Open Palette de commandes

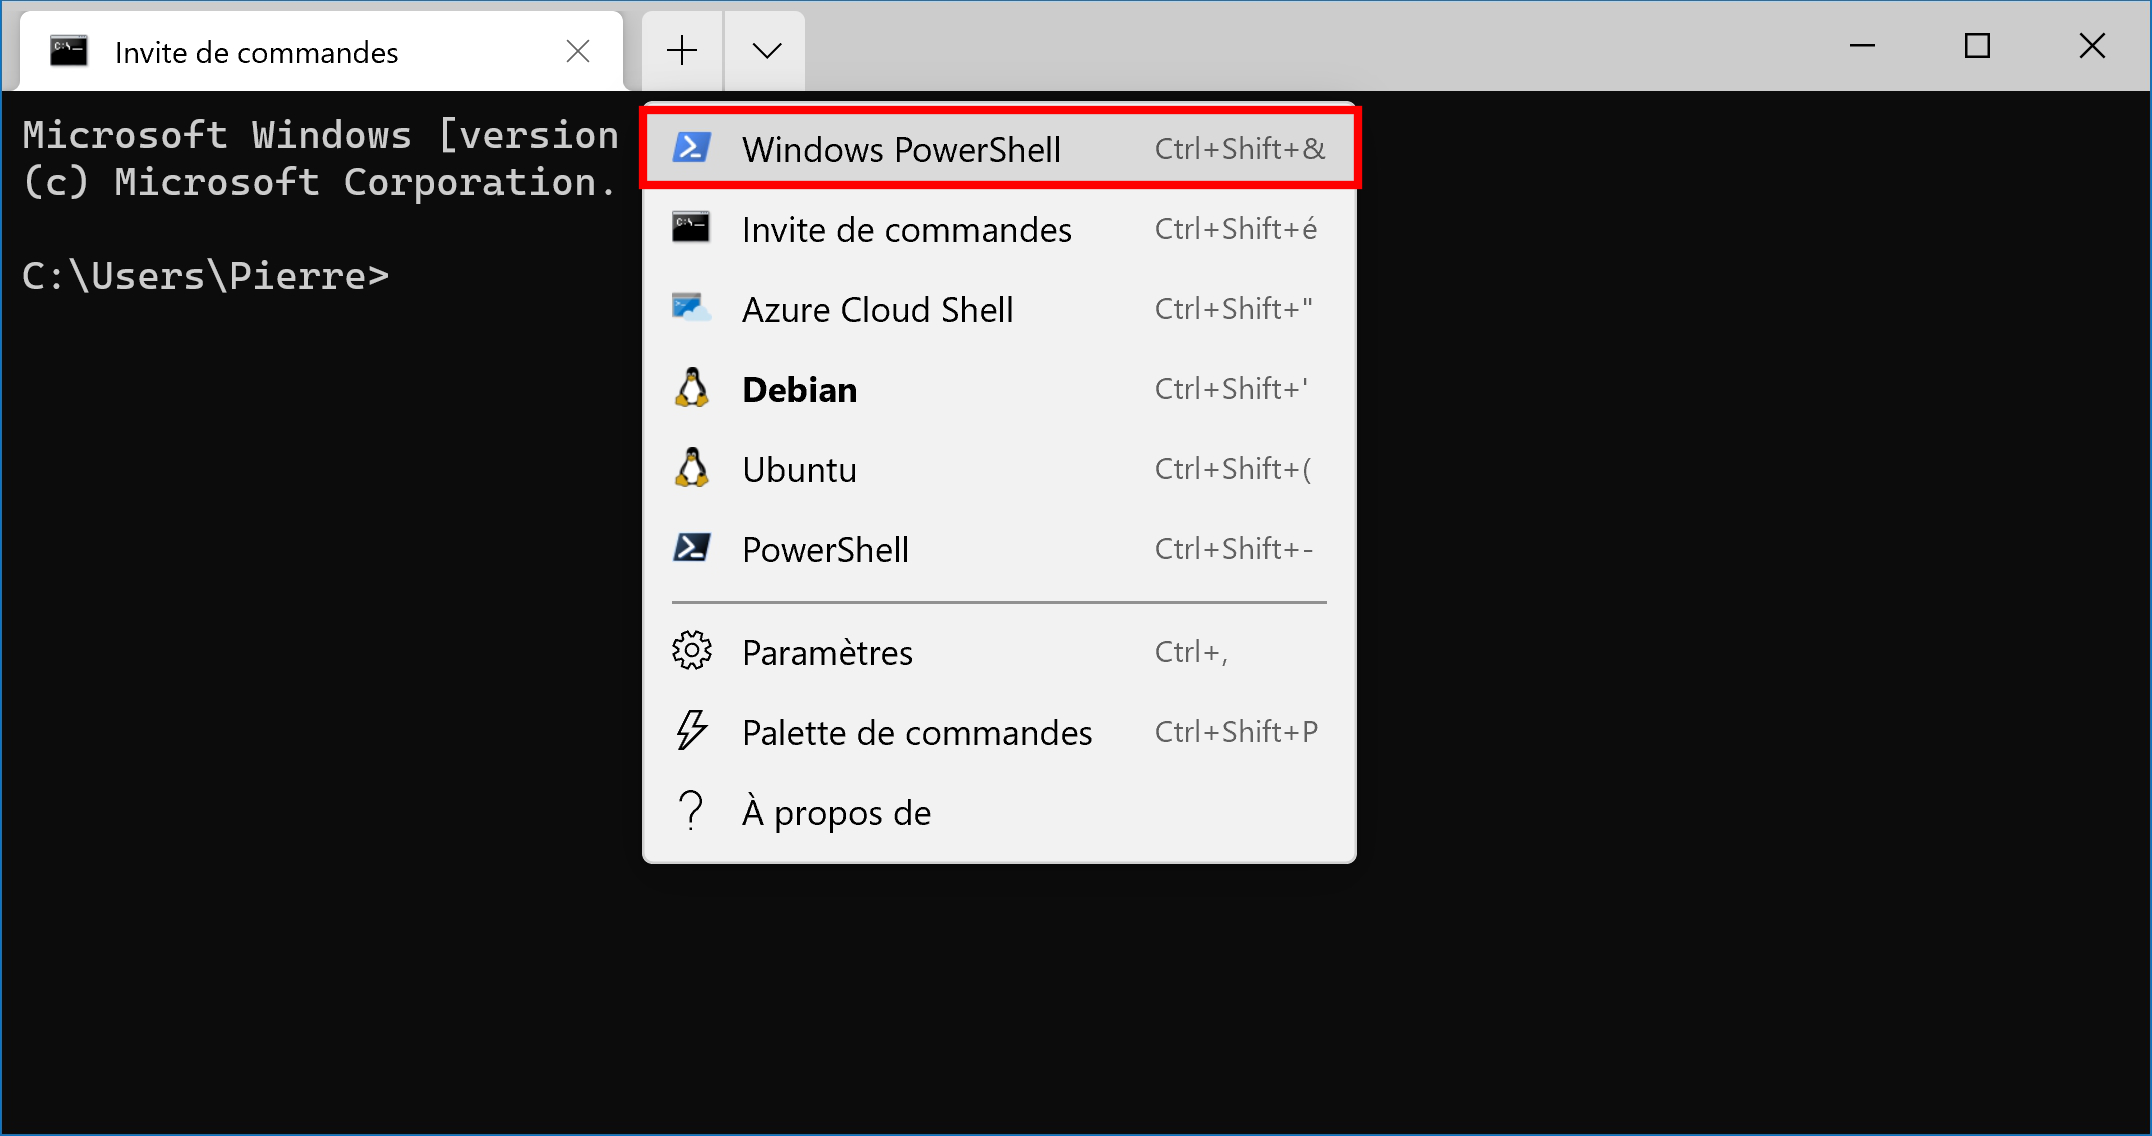tap(999, 732)
